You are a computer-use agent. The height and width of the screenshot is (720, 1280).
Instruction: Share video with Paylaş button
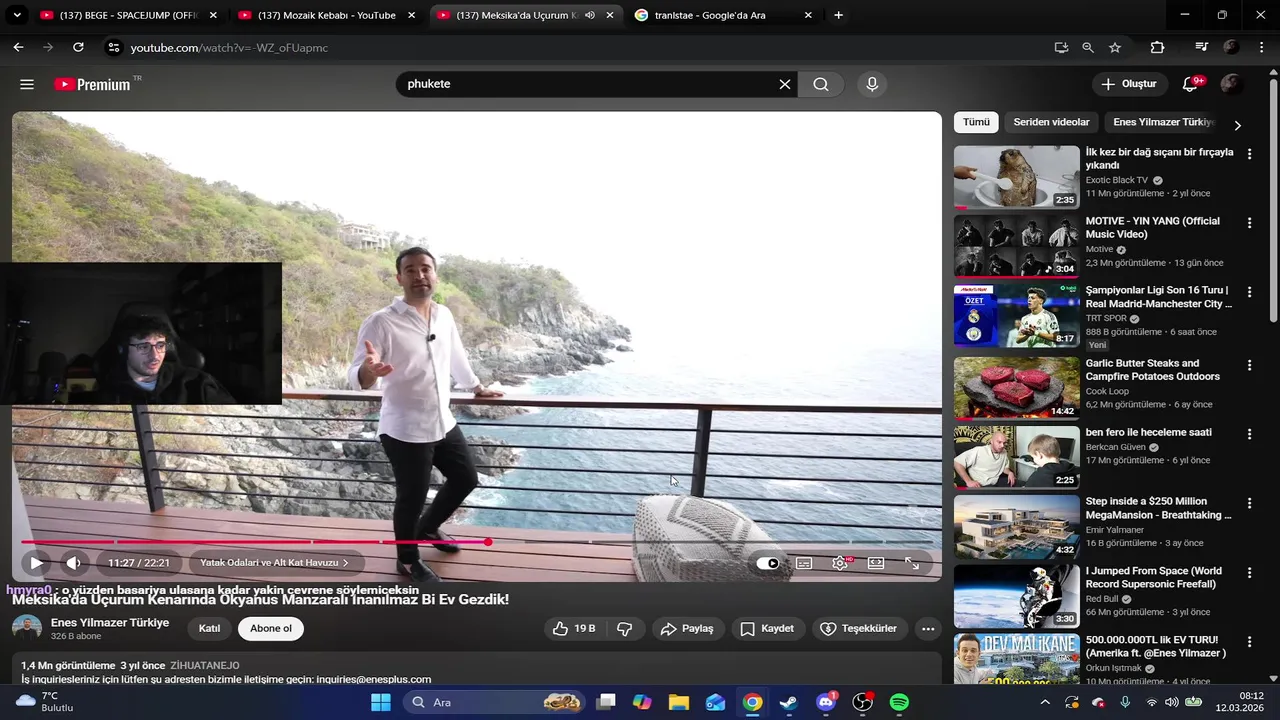(686, 629)
